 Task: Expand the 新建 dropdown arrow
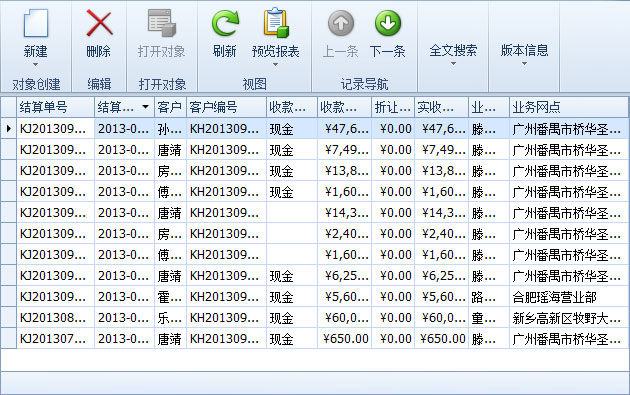pyautogui.click(x=35, y=64)
